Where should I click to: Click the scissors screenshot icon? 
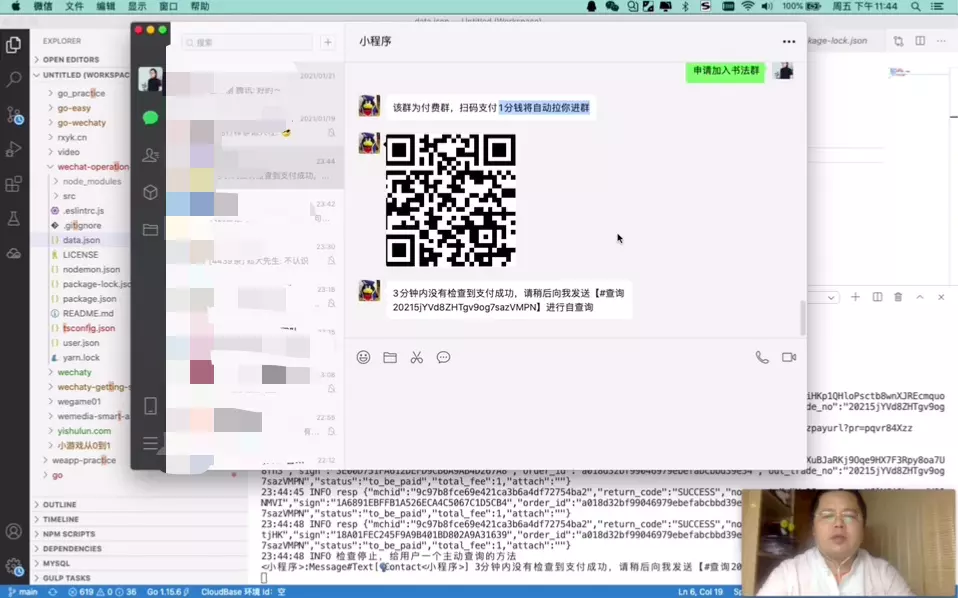coord(417,357)
